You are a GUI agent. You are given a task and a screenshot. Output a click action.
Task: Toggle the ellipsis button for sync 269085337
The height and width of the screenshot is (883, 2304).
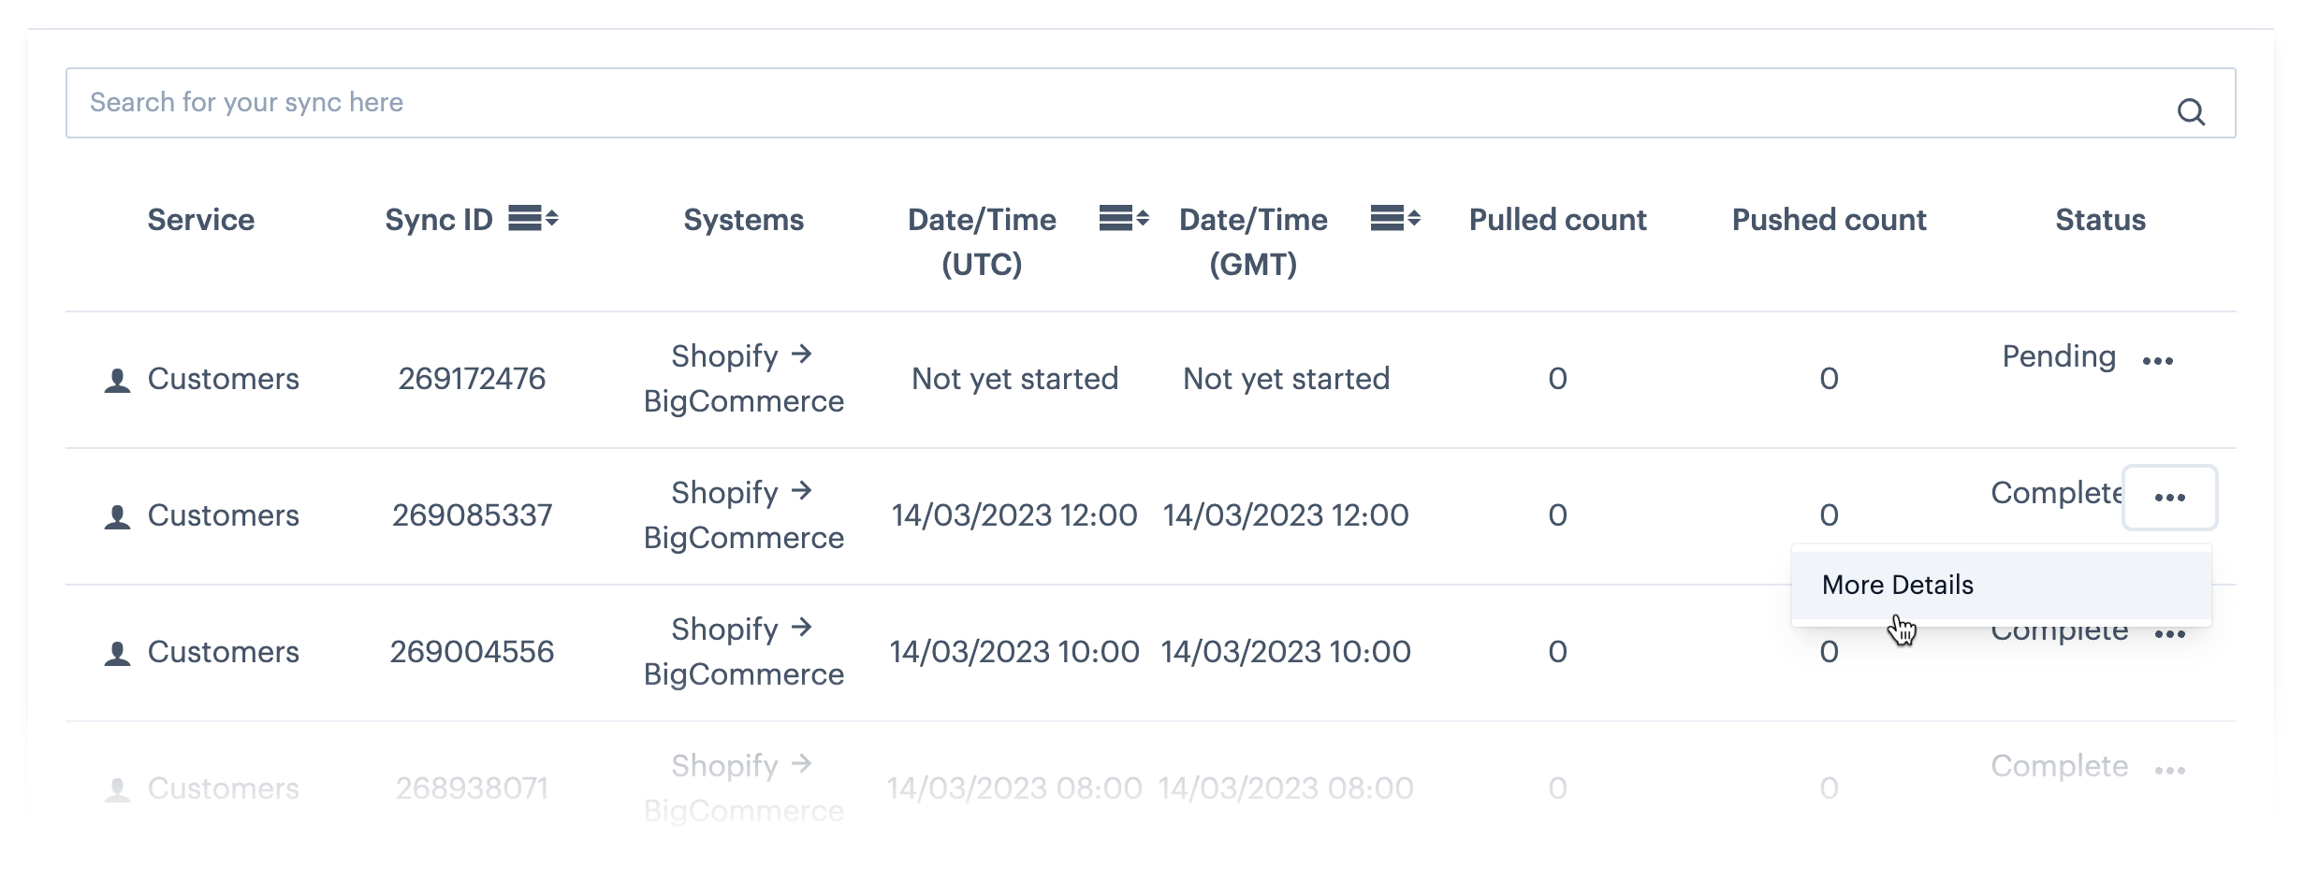(x=2169, y=498)
